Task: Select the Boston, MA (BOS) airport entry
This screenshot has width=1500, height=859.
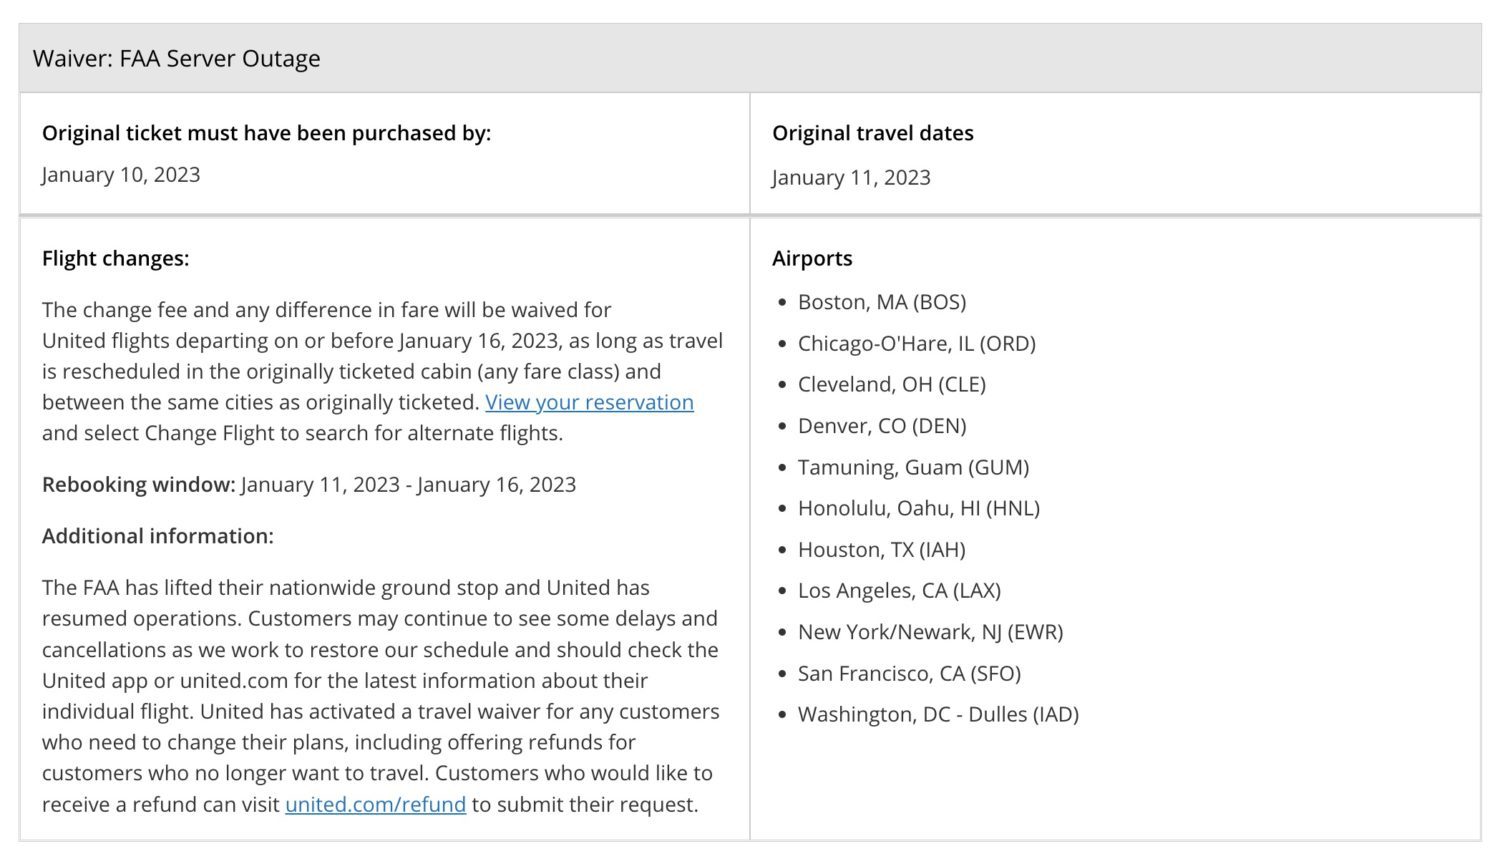Action: [882, 302]
